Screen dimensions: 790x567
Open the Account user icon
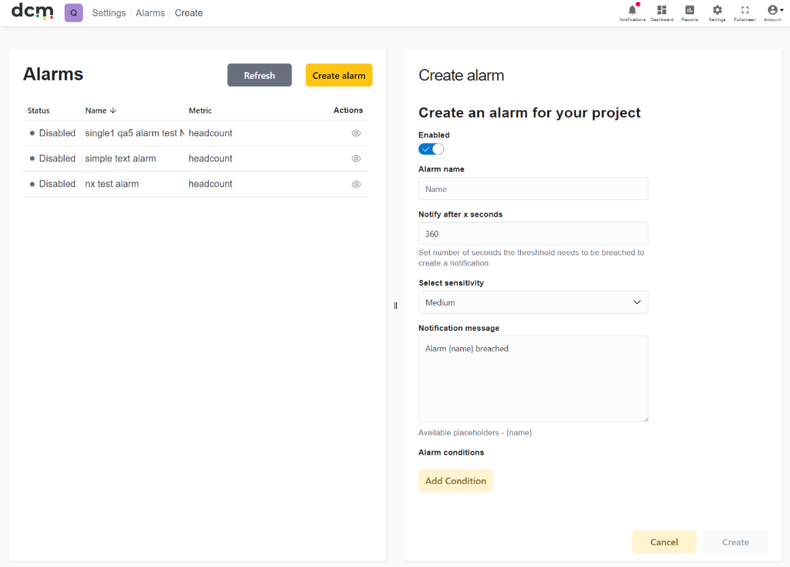tap(772, 10)
